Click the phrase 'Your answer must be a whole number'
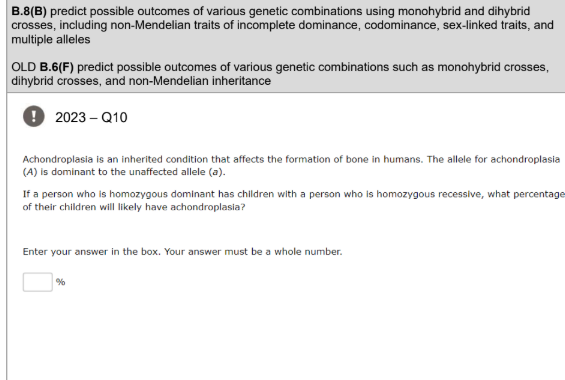The width and height of the screenshot is (565, 380). click(x=253, y=252)
